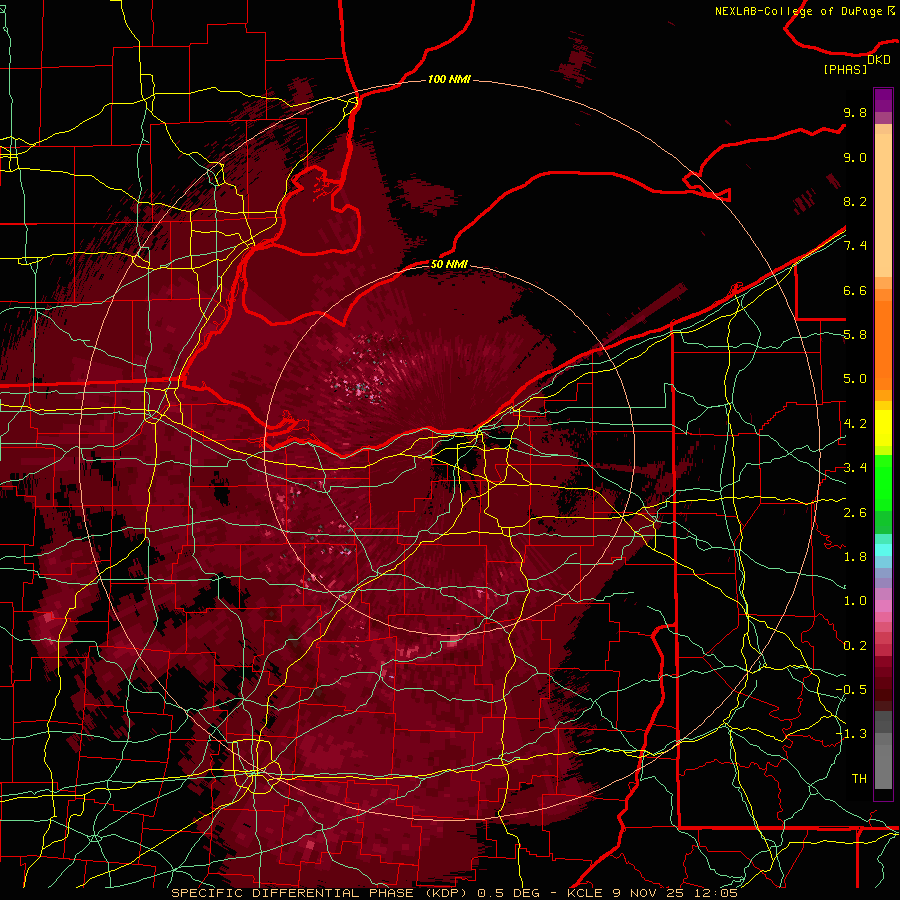Pick the bright green segment of the color bar
This screenshot has height=900, width=900.
coord(883,483)
